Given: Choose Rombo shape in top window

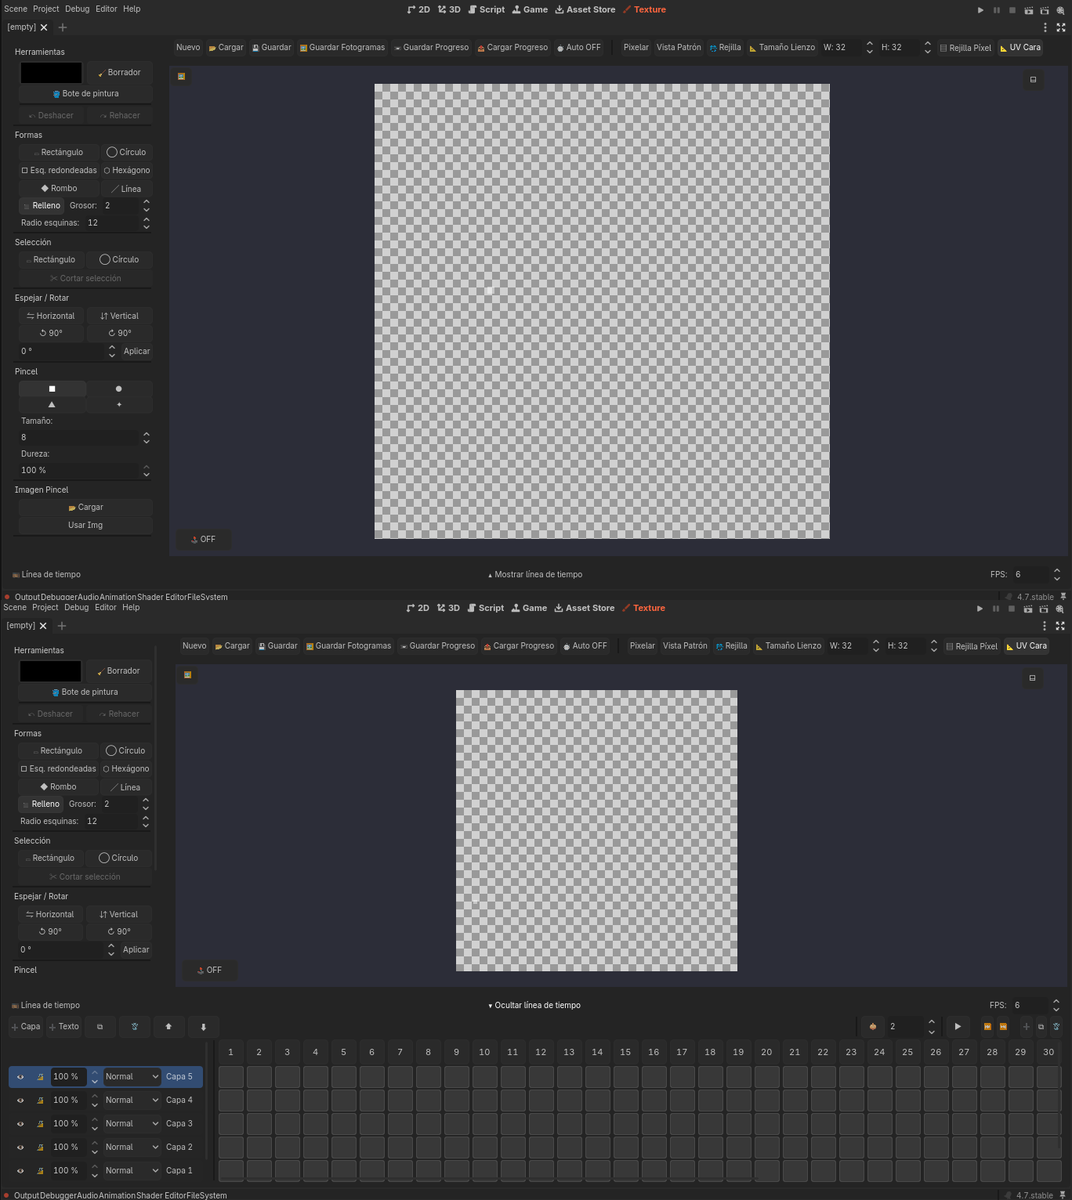Looking at the screenshot, I should click(59, 189).
